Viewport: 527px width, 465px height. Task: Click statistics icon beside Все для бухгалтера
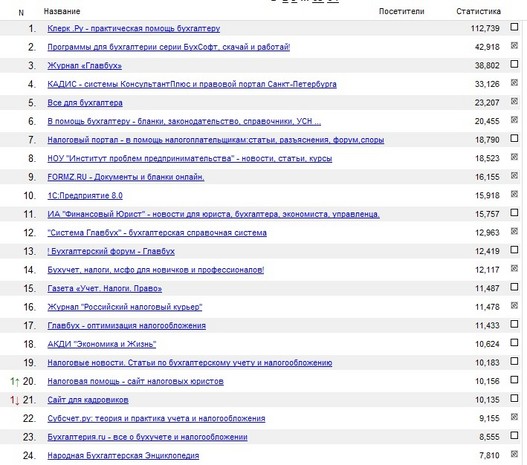point(514,101)
